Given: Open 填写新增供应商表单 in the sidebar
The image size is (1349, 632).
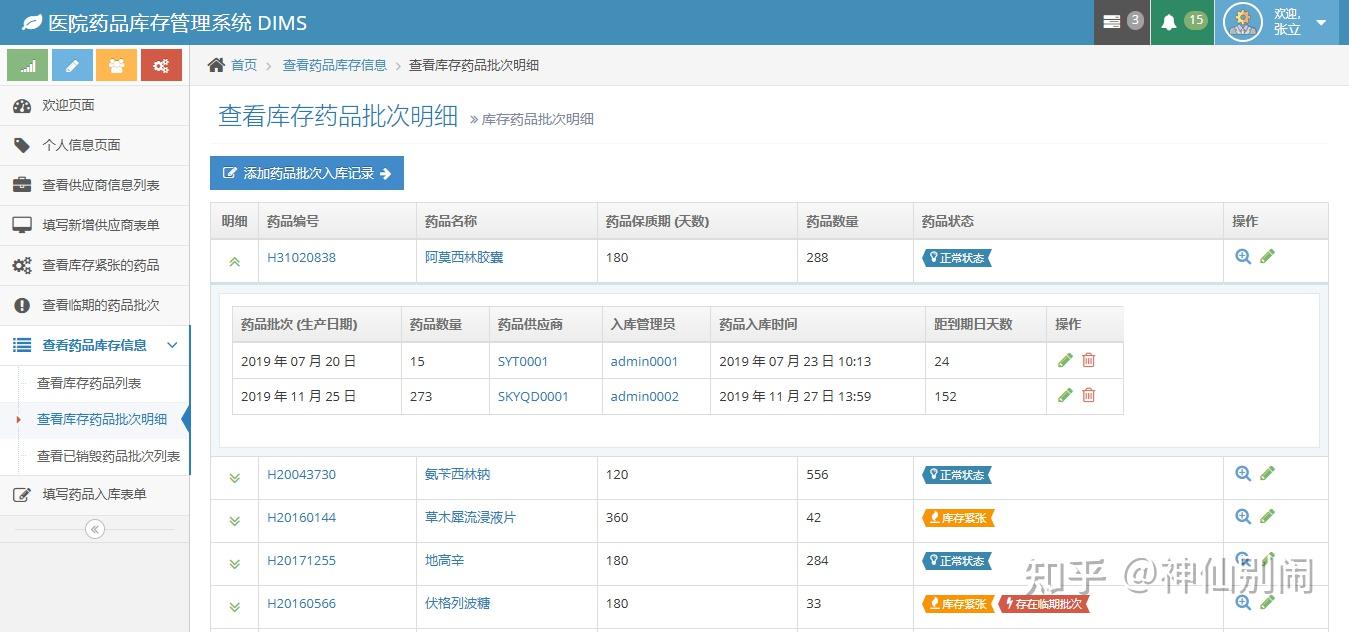Looking at the screenshot, I should point(94,225).
